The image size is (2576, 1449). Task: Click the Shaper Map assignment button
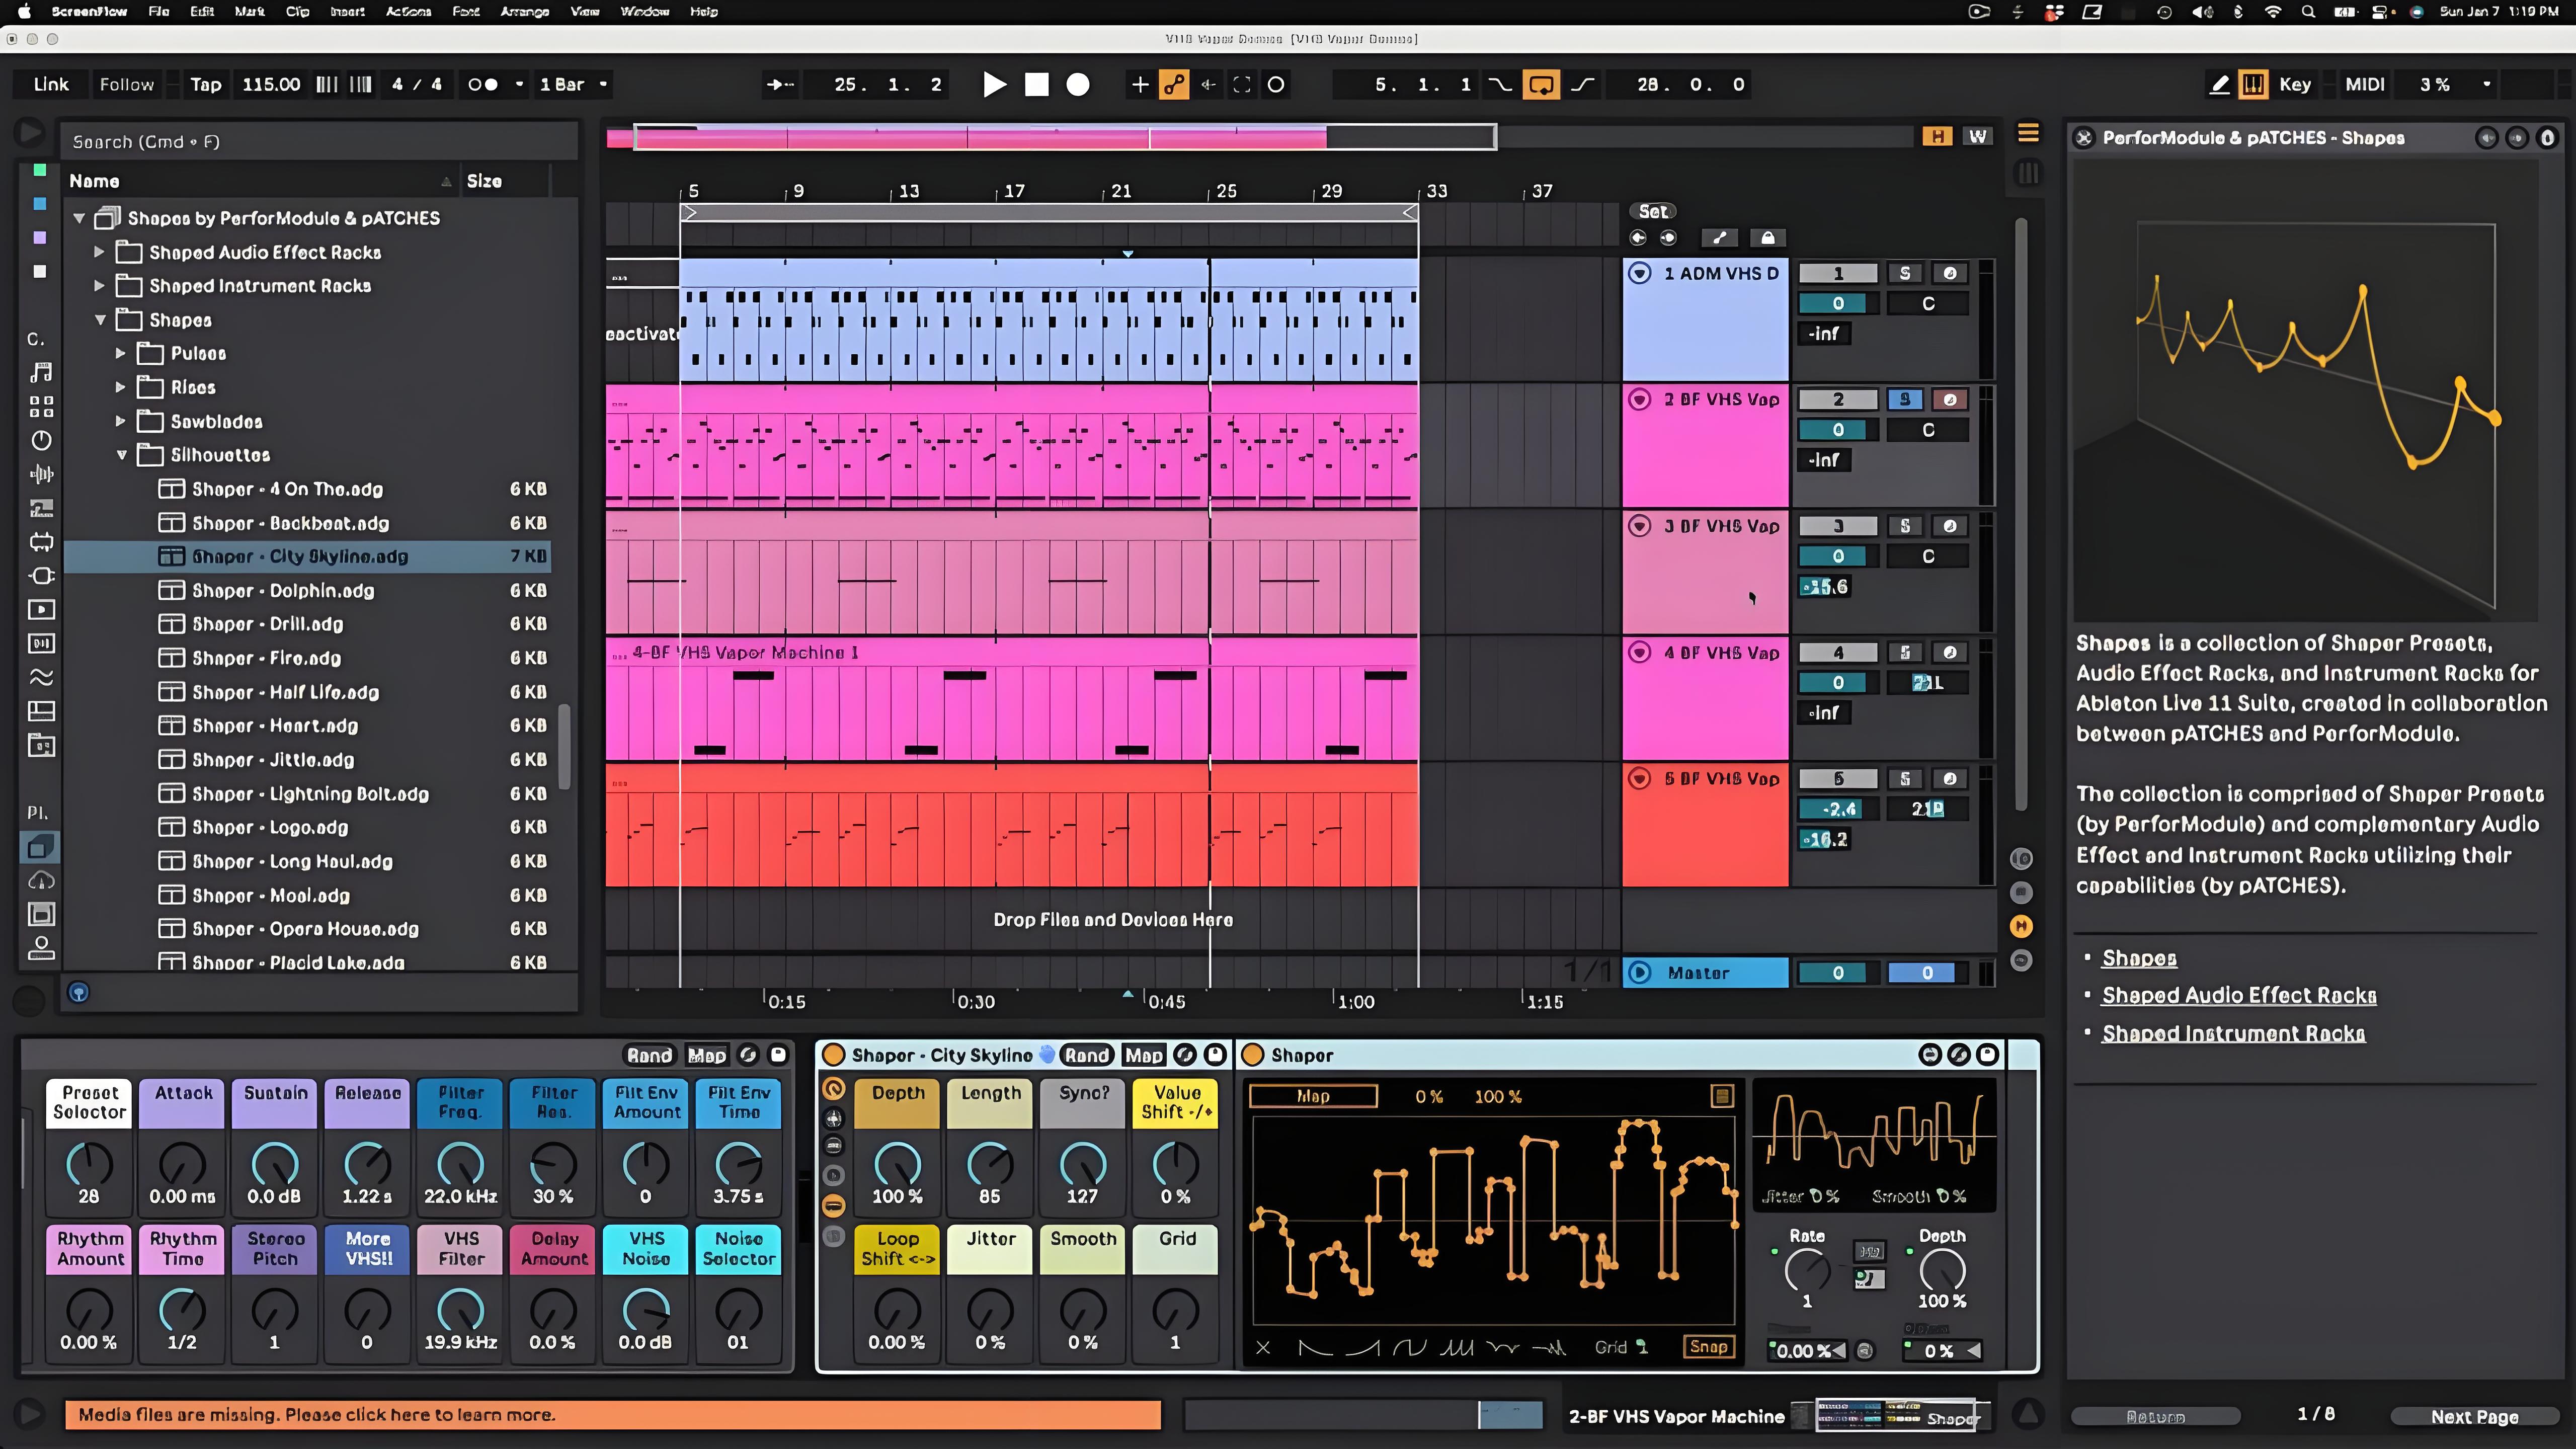pos(1313,1097)
